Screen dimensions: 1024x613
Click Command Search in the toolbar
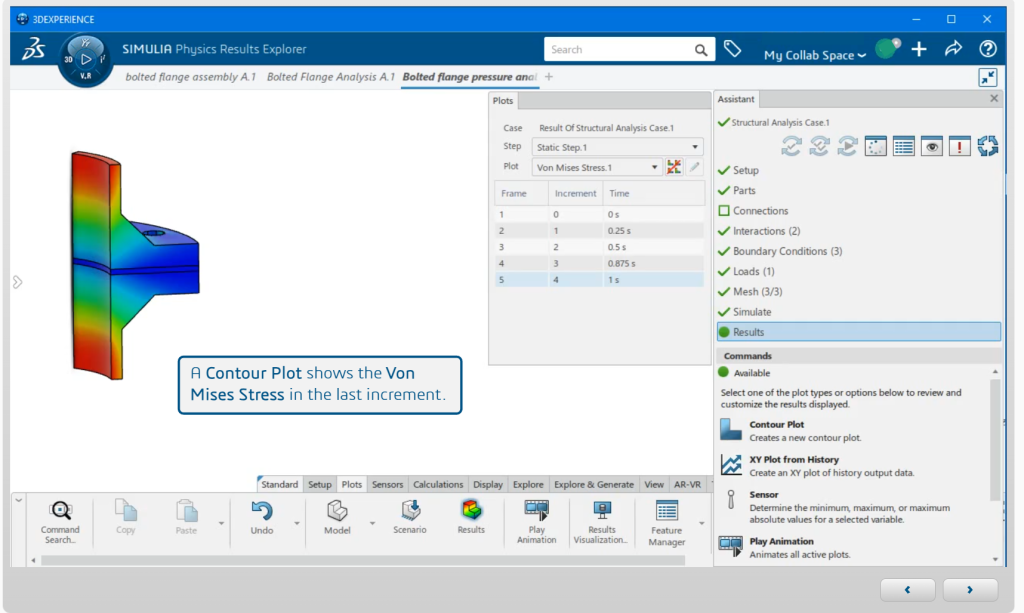[x=60, y=522]
